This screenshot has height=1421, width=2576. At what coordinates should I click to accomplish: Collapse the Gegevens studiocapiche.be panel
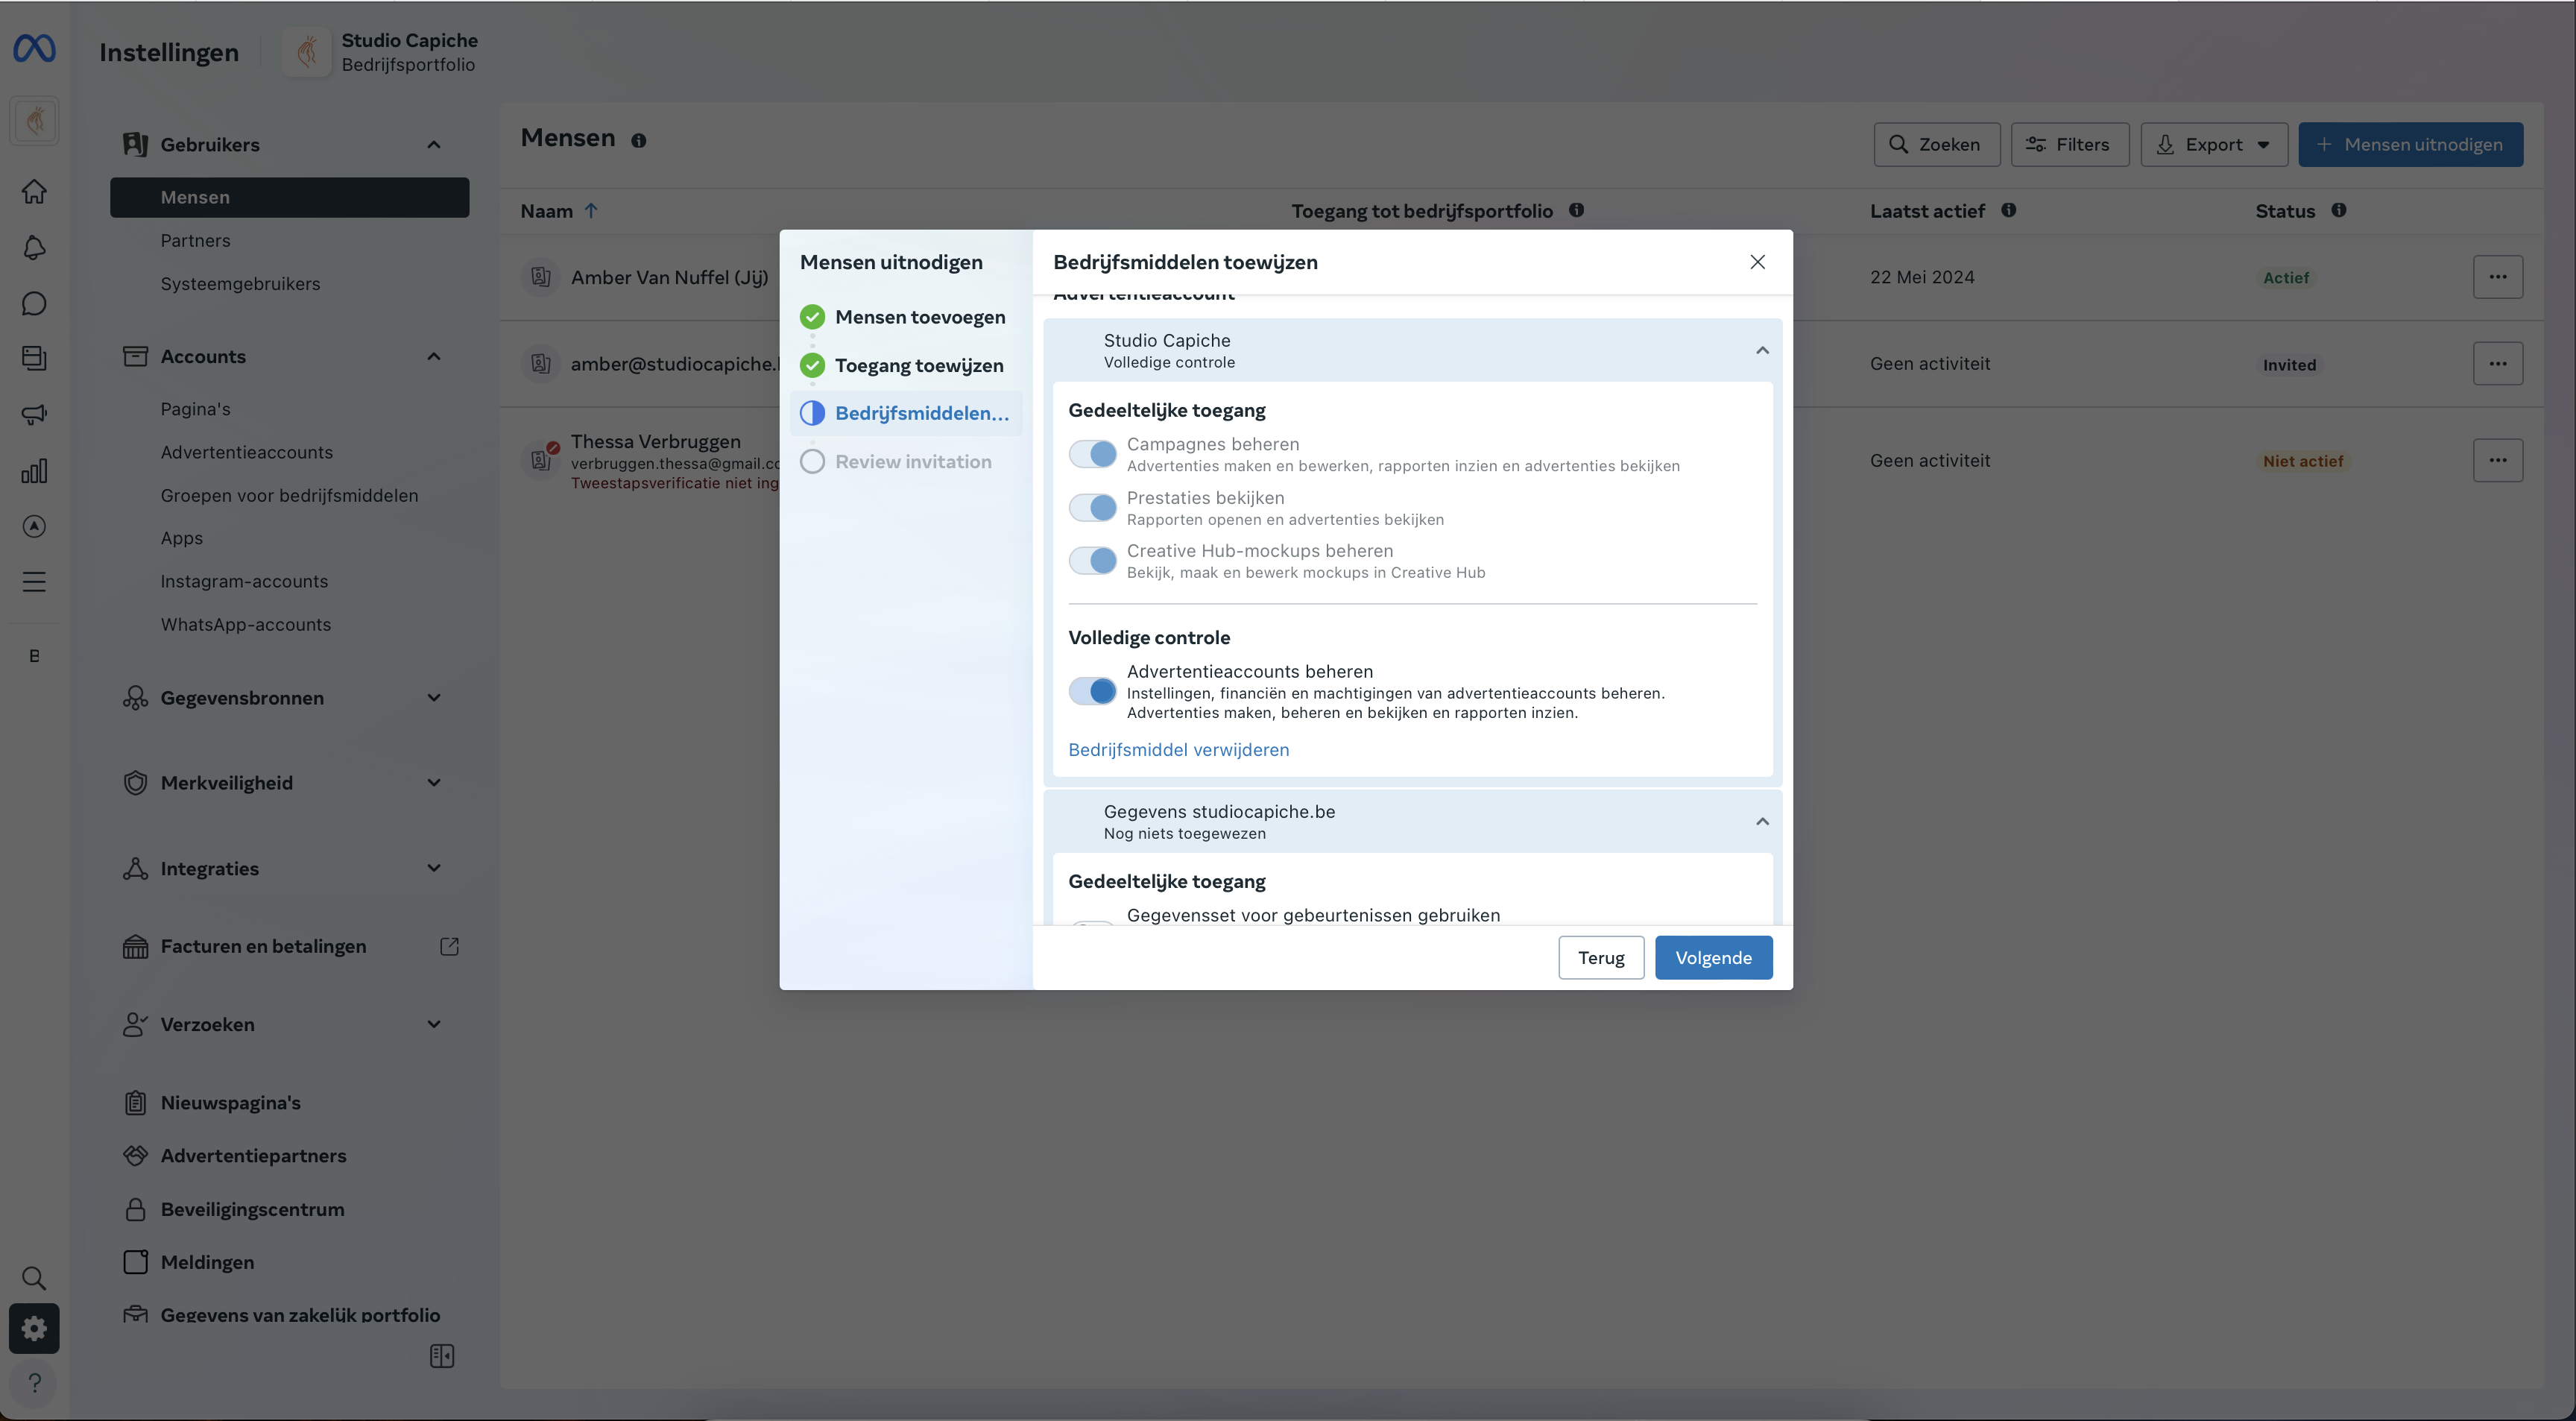(x=1762, y=821)
